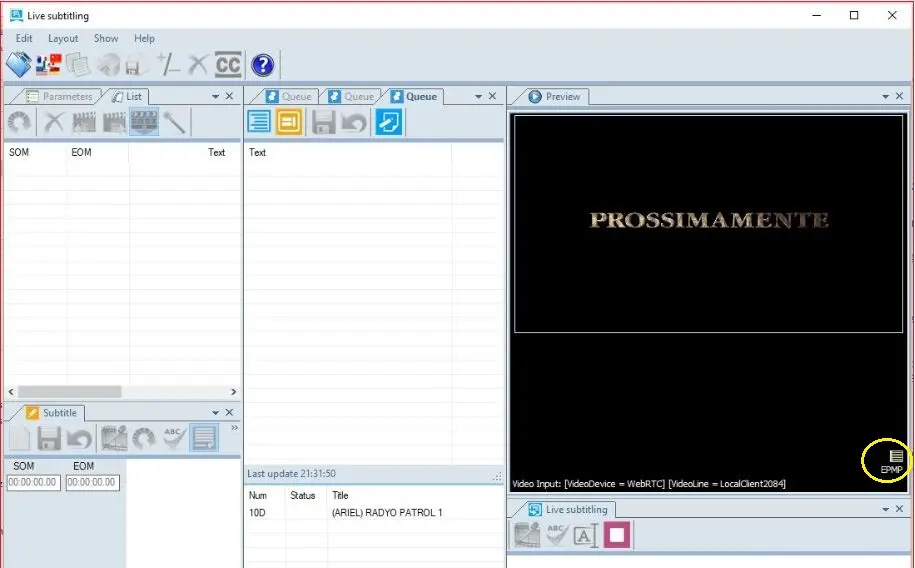Click the blue text lines icon in Queue panel

(x=259, y=122)
